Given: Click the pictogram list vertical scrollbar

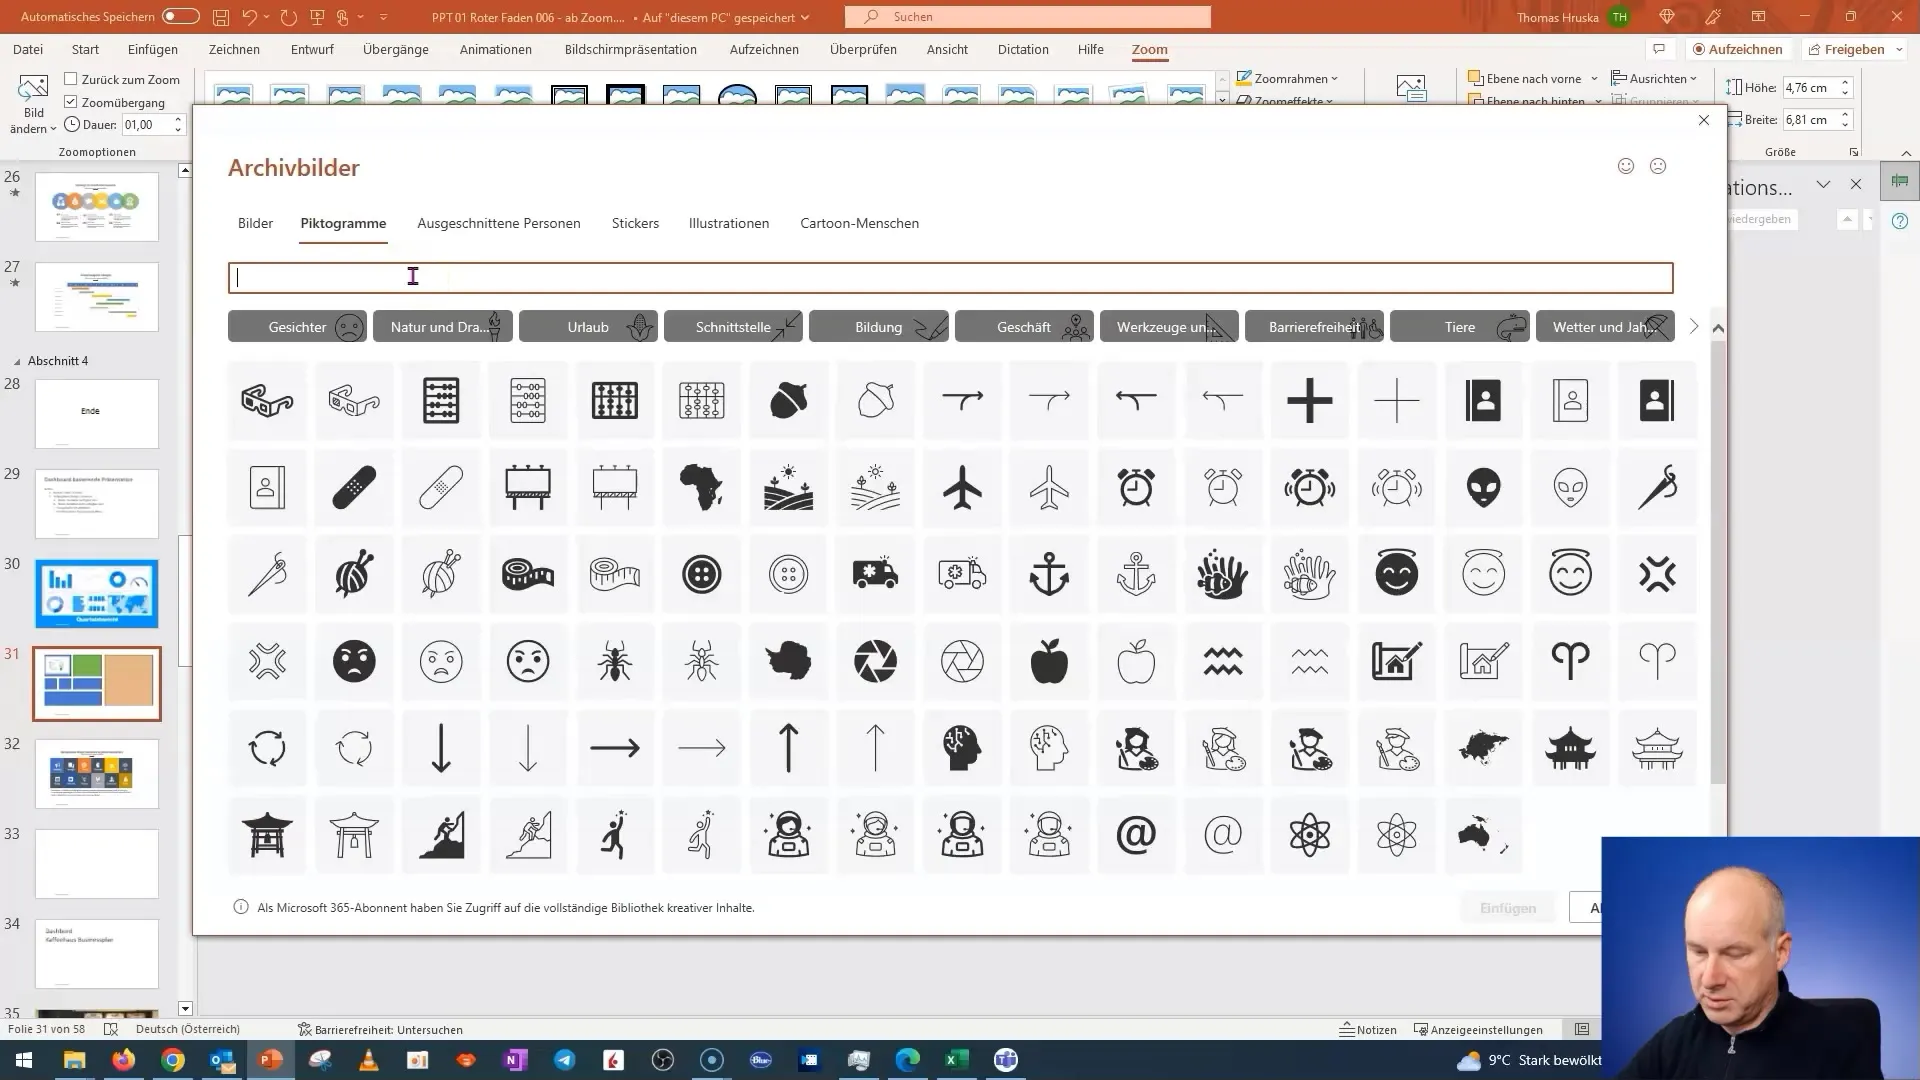Looking at the screenshot, I should (x=1717, y=560).
